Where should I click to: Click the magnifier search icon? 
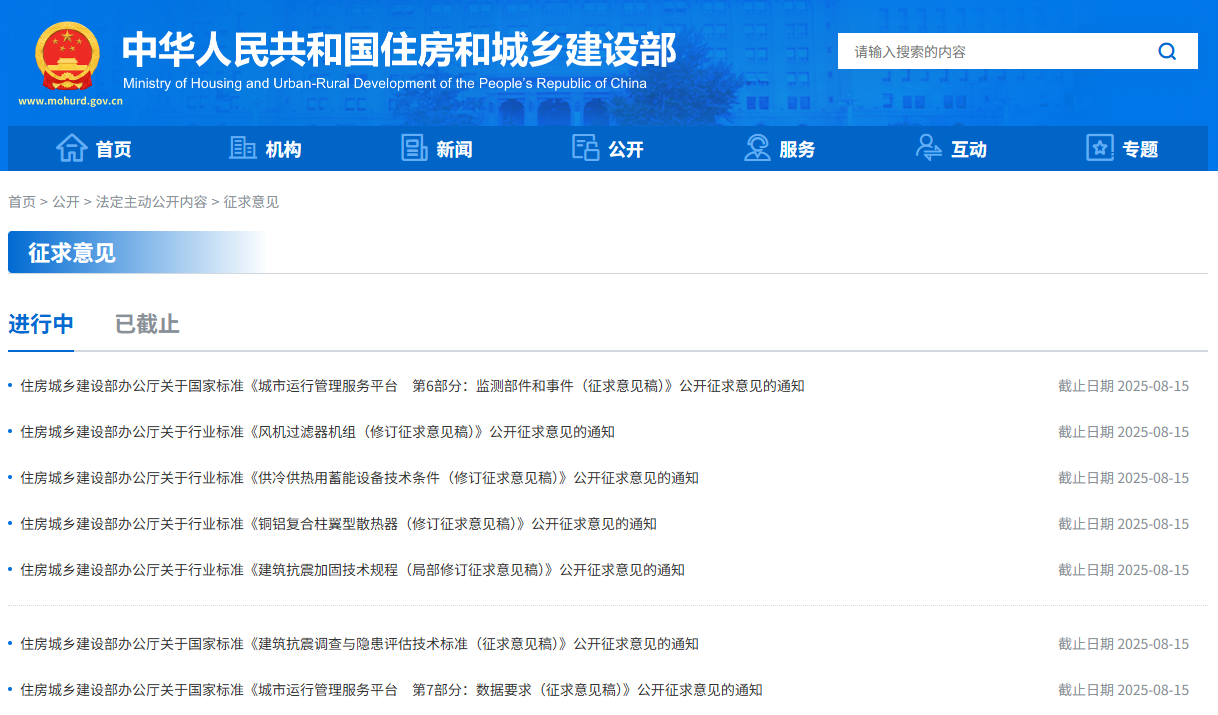point(1167,51)
